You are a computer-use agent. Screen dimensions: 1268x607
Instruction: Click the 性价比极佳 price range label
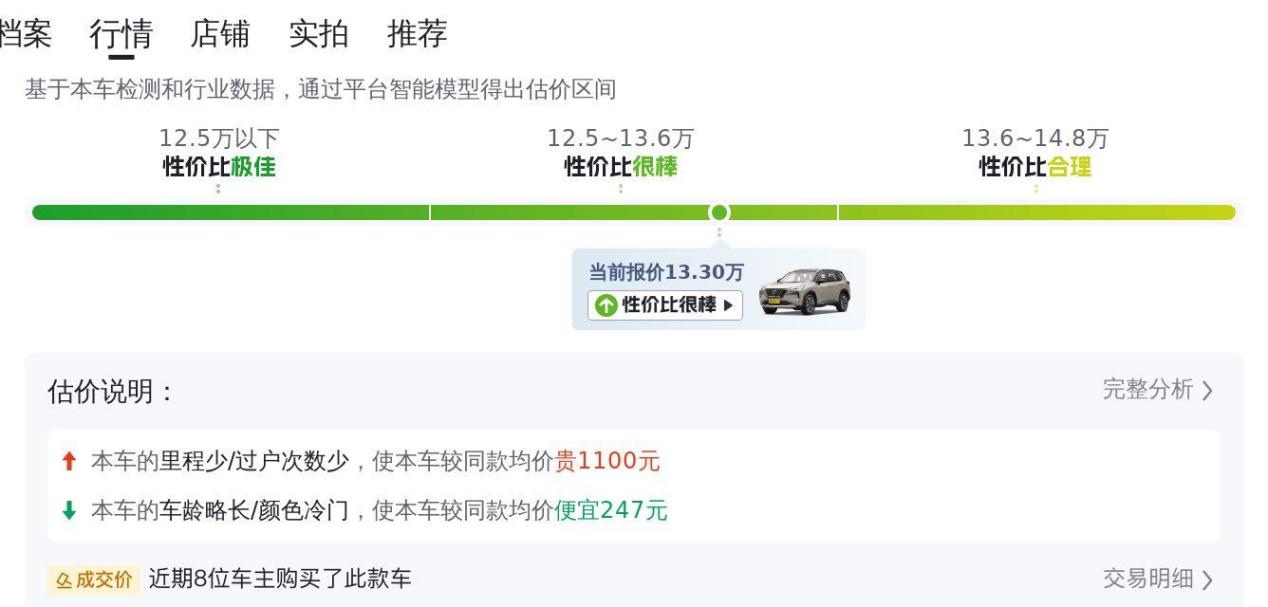coord(219,167)
